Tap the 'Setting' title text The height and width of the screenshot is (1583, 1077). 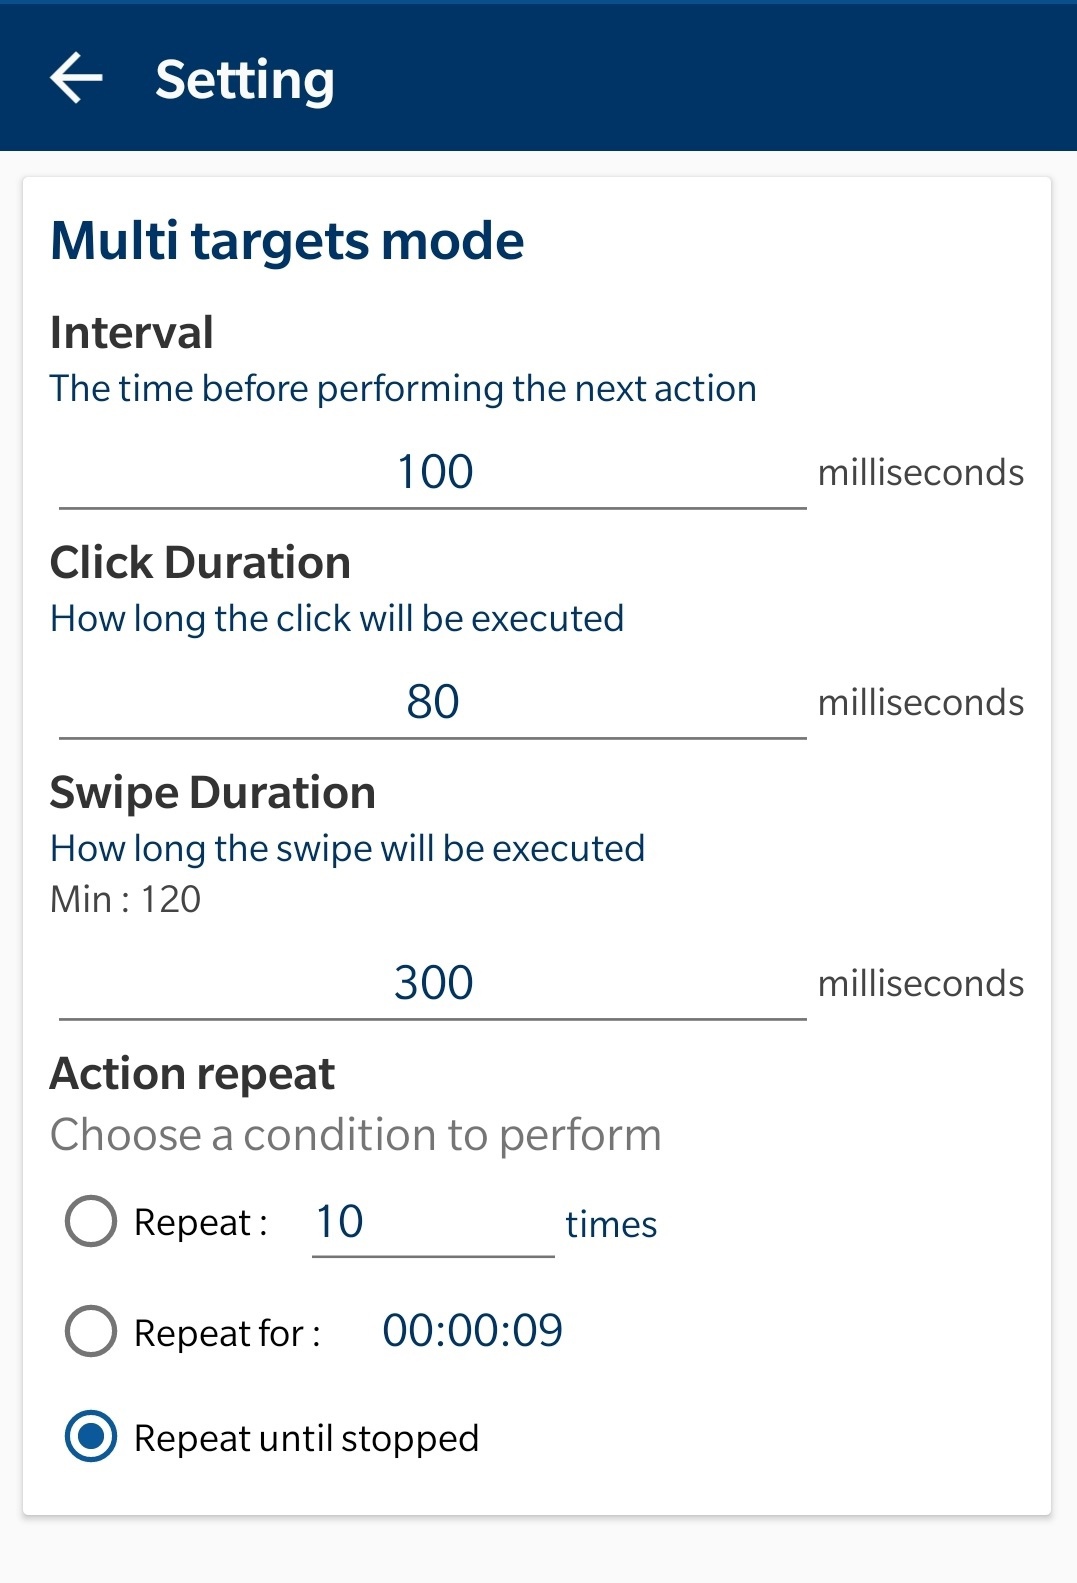point(245,80)
